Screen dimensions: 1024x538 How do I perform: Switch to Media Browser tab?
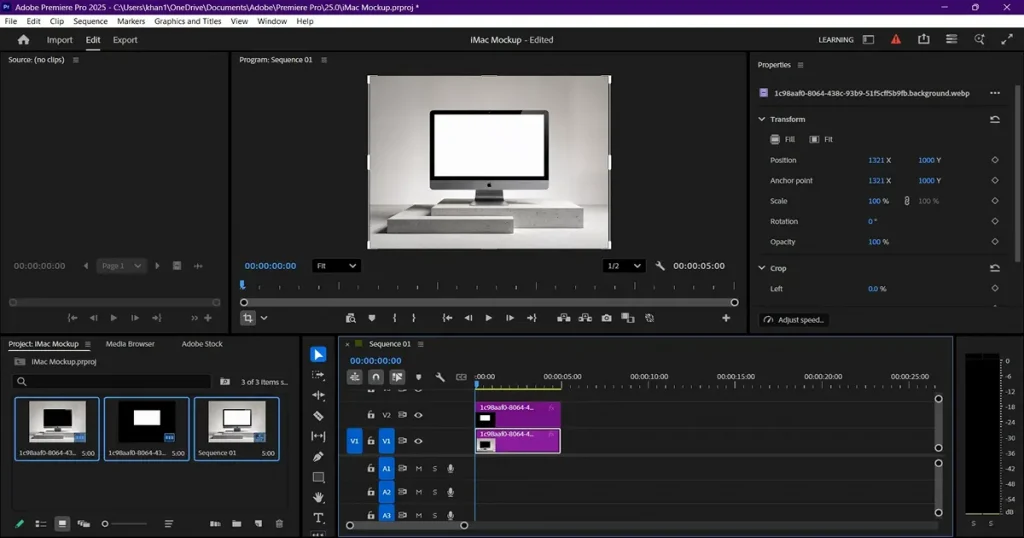click(x=130, y=344)
